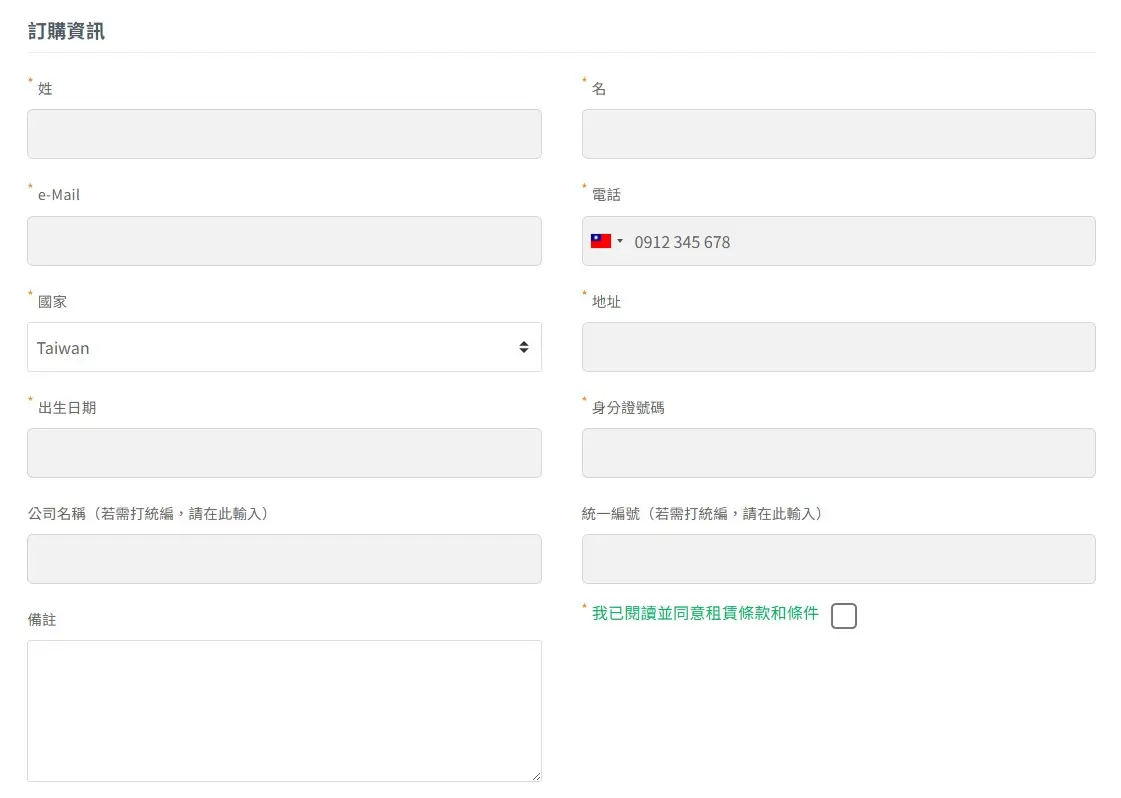The width and height of the screenshot is (1121, 798).
Task: Click the 公司名稱（若需打統編，請在此輸入）label
Action: click(148, 513)
